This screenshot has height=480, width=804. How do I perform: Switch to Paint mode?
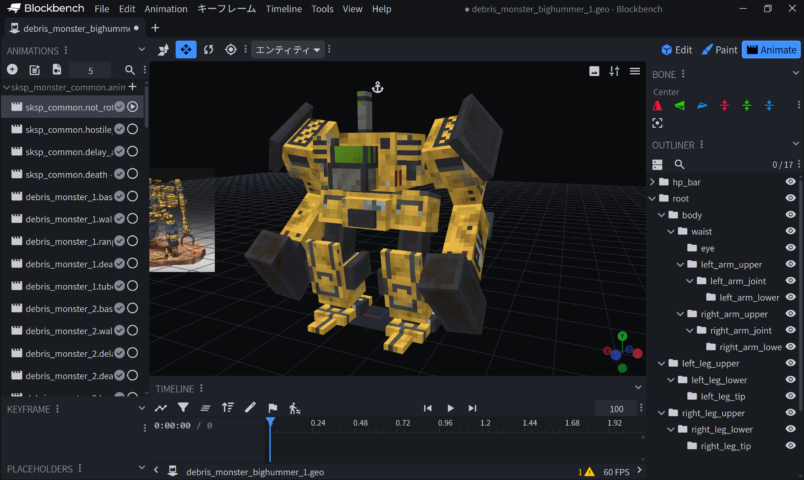click(x=719, y=49)
